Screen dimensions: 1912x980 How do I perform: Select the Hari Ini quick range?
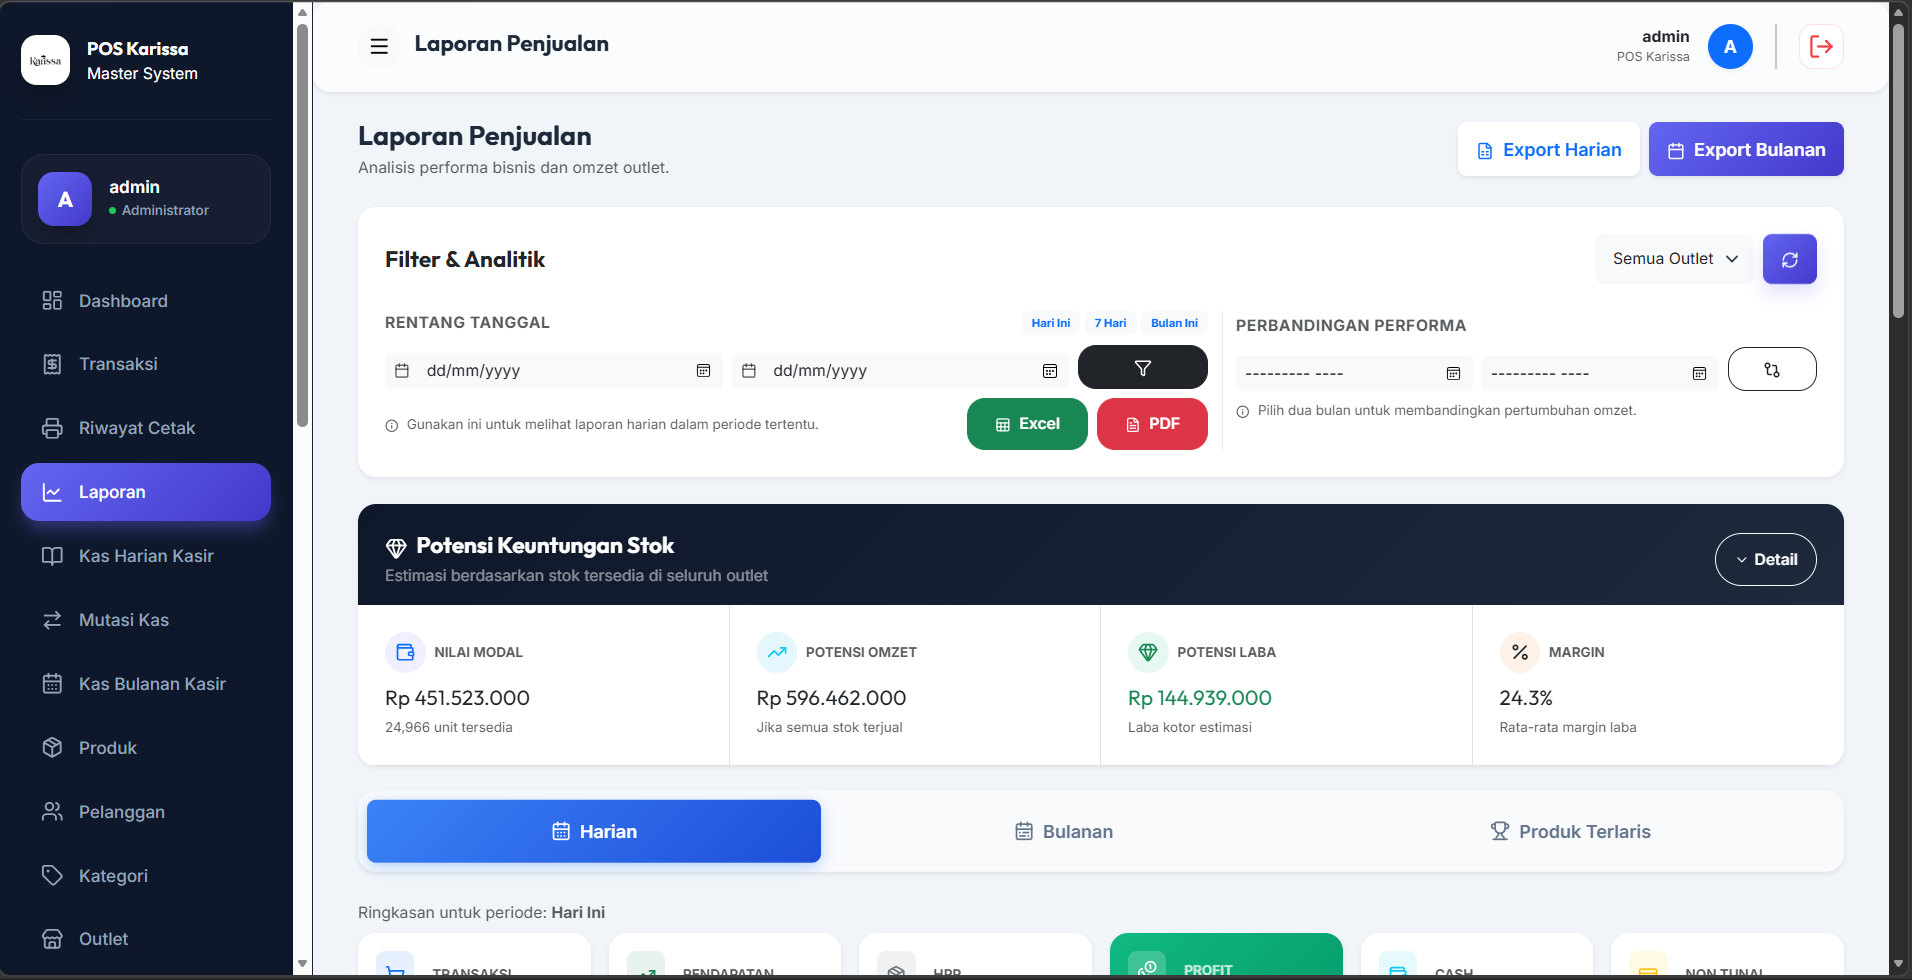coord(1050,323)
